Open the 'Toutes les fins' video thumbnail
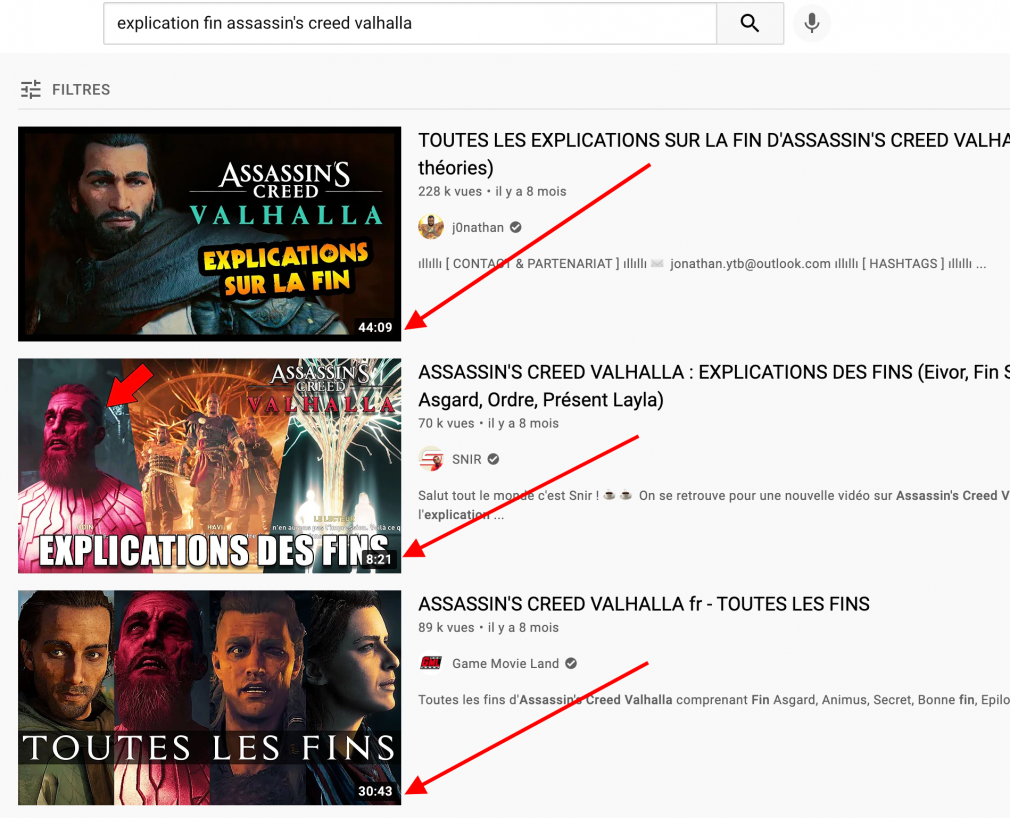Image resolution: width=1010 pixels, height=818 pixels. 209,698
